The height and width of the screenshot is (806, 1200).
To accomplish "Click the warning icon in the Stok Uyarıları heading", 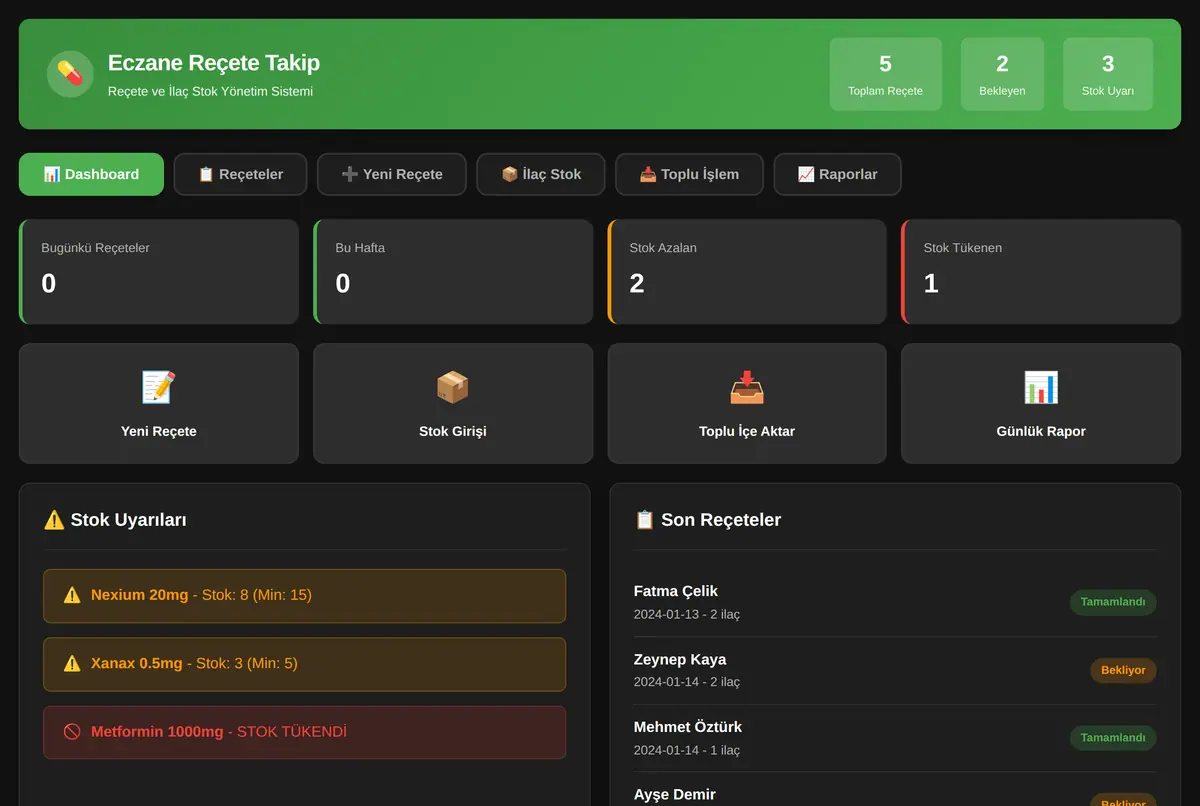I will coord(54,519).
